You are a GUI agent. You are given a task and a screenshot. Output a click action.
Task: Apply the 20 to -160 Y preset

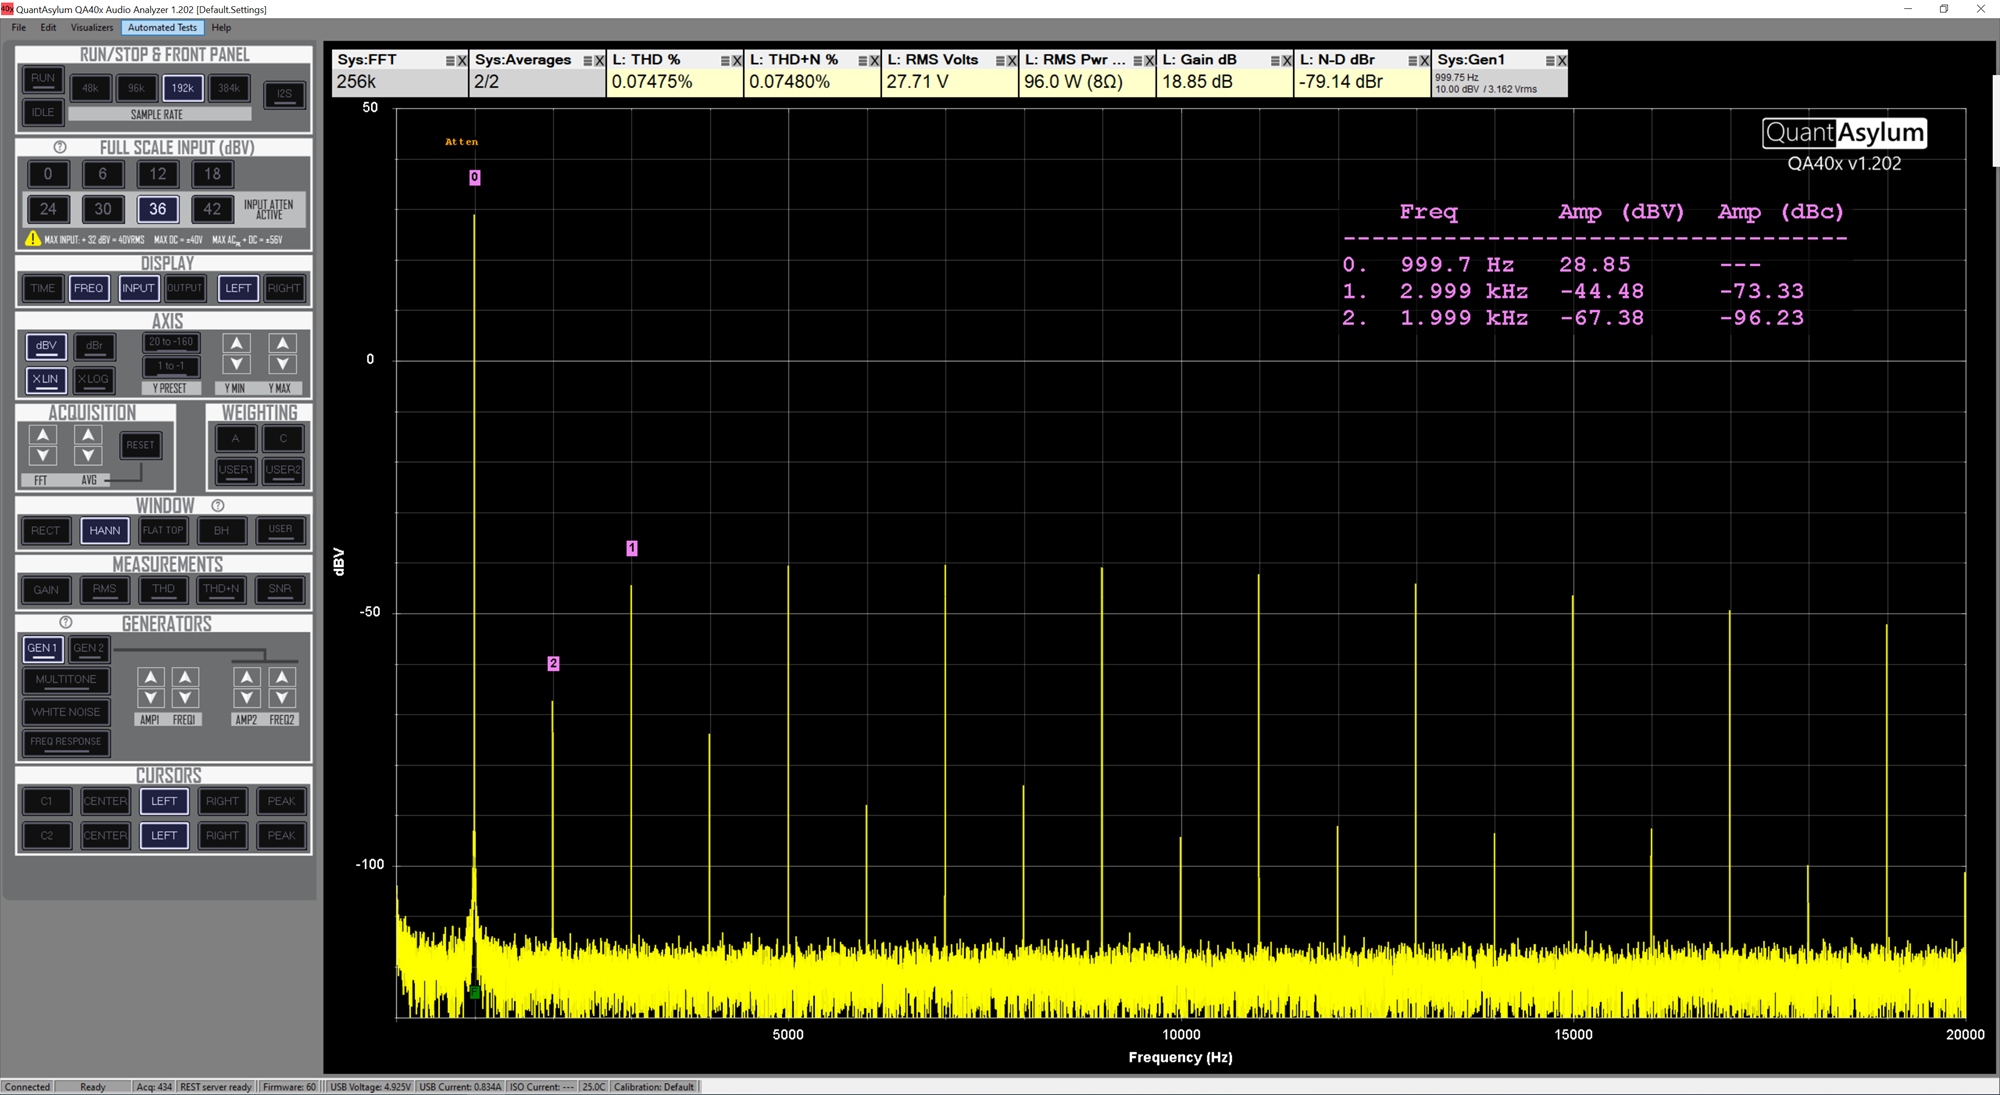171,342
